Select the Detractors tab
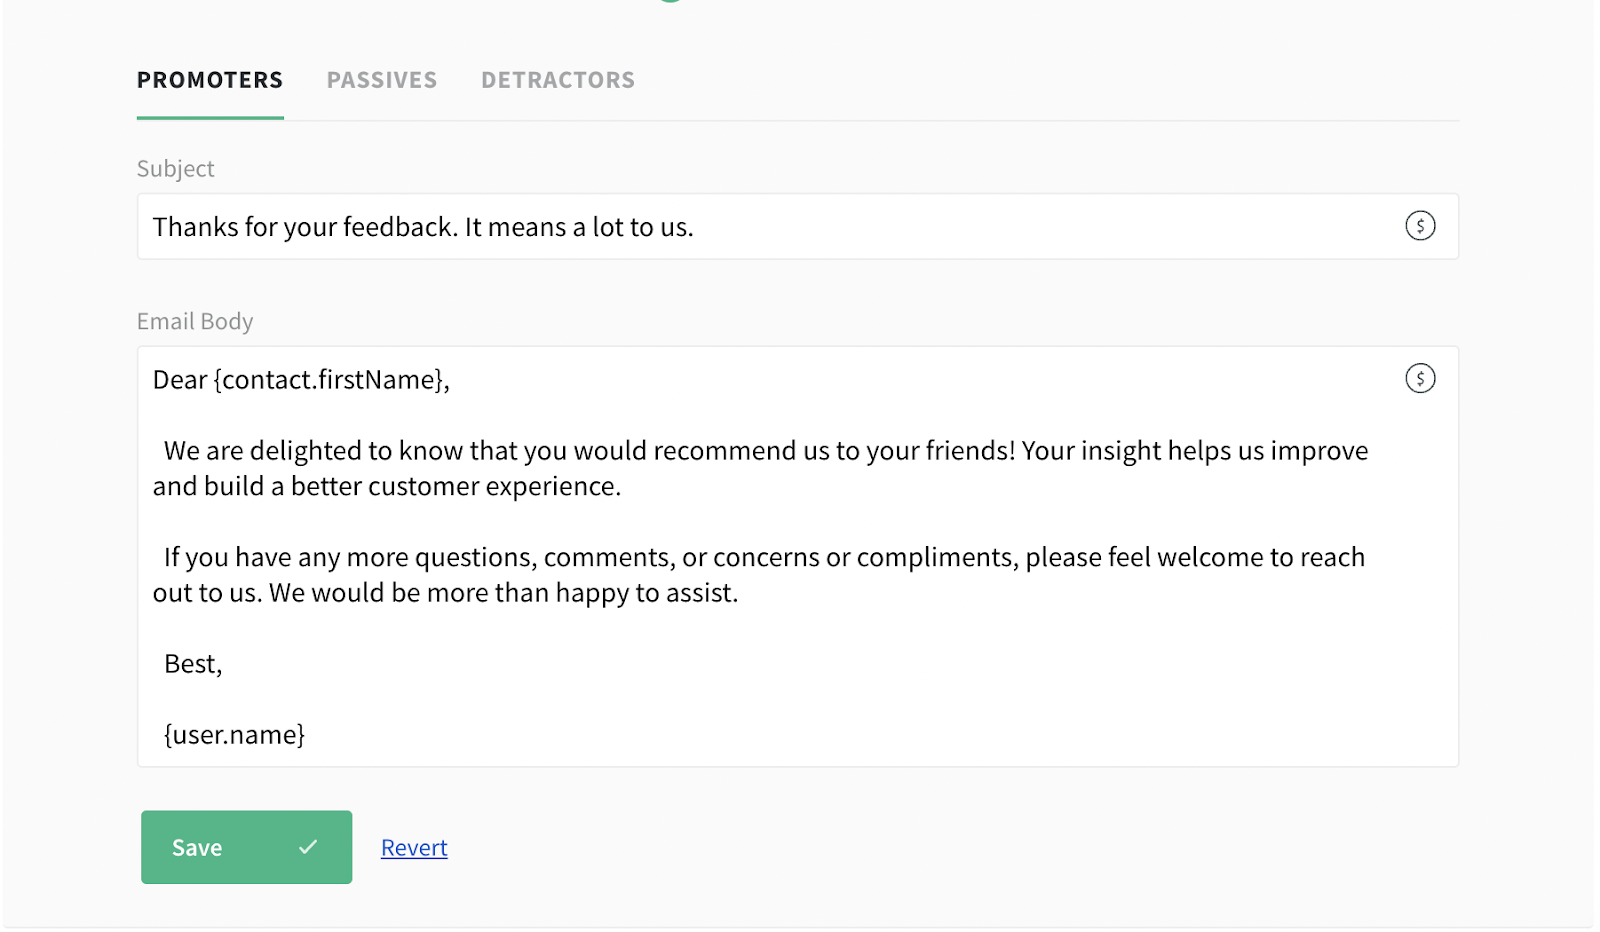The image size is (1600, 932). 558,80
